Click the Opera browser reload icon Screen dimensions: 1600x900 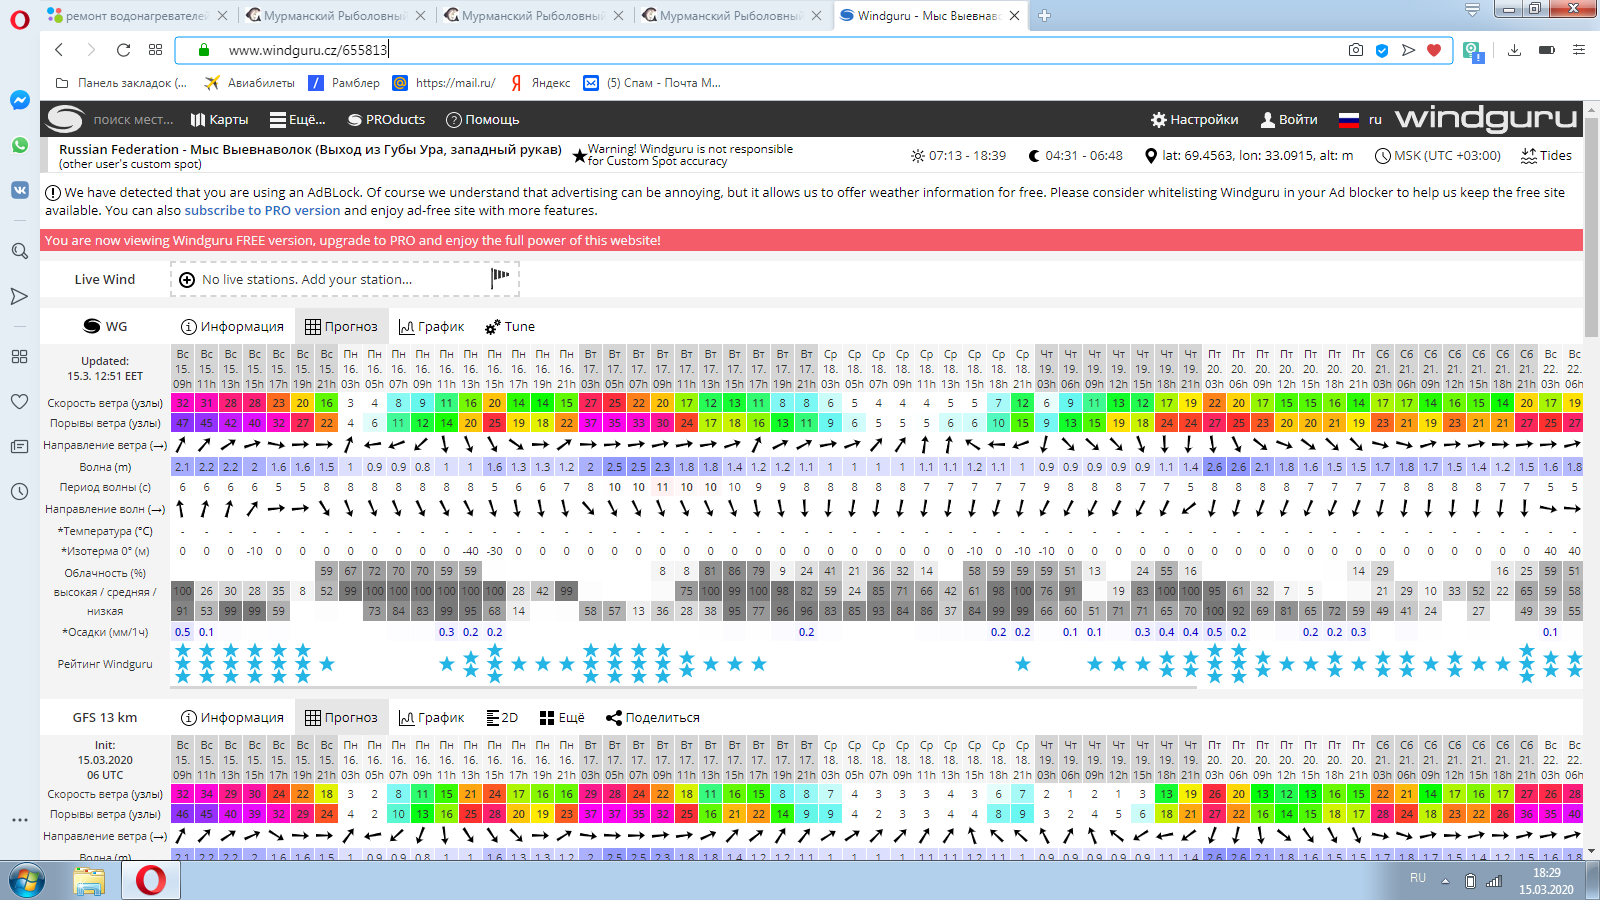[x=123, y=50]
